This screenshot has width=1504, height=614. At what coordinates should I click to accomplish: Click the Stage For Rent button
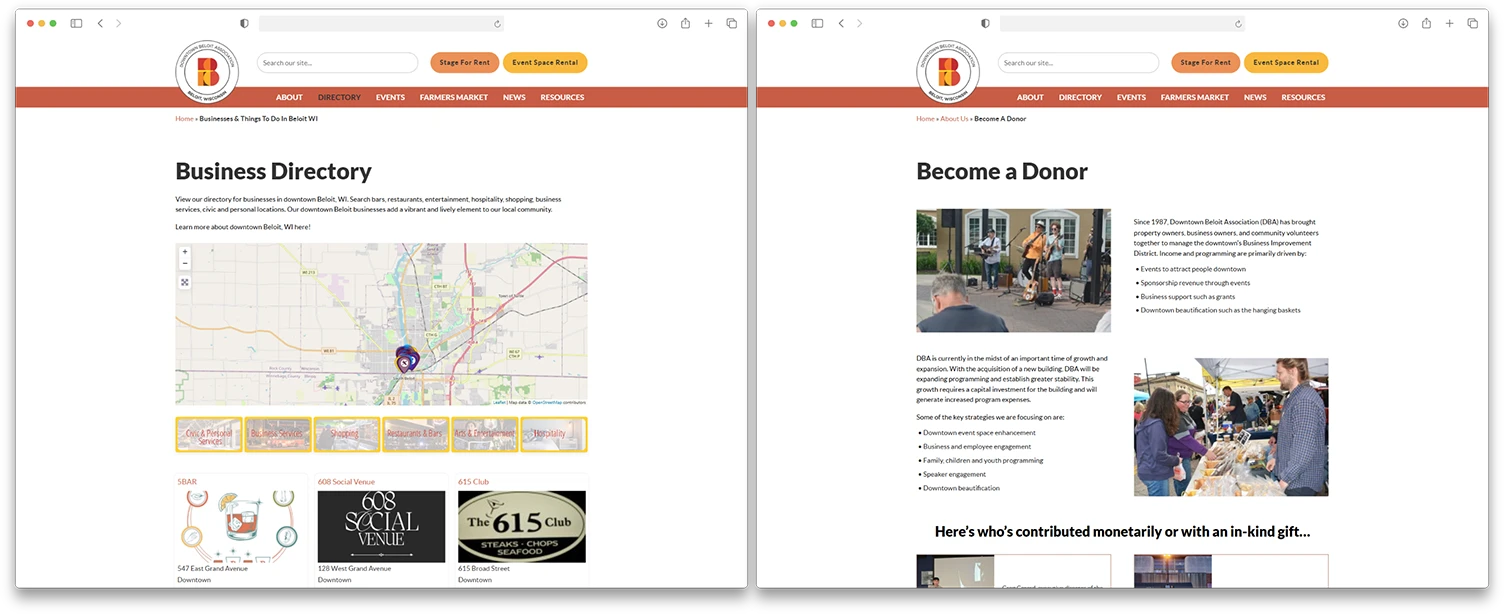[x=464, y=62]
